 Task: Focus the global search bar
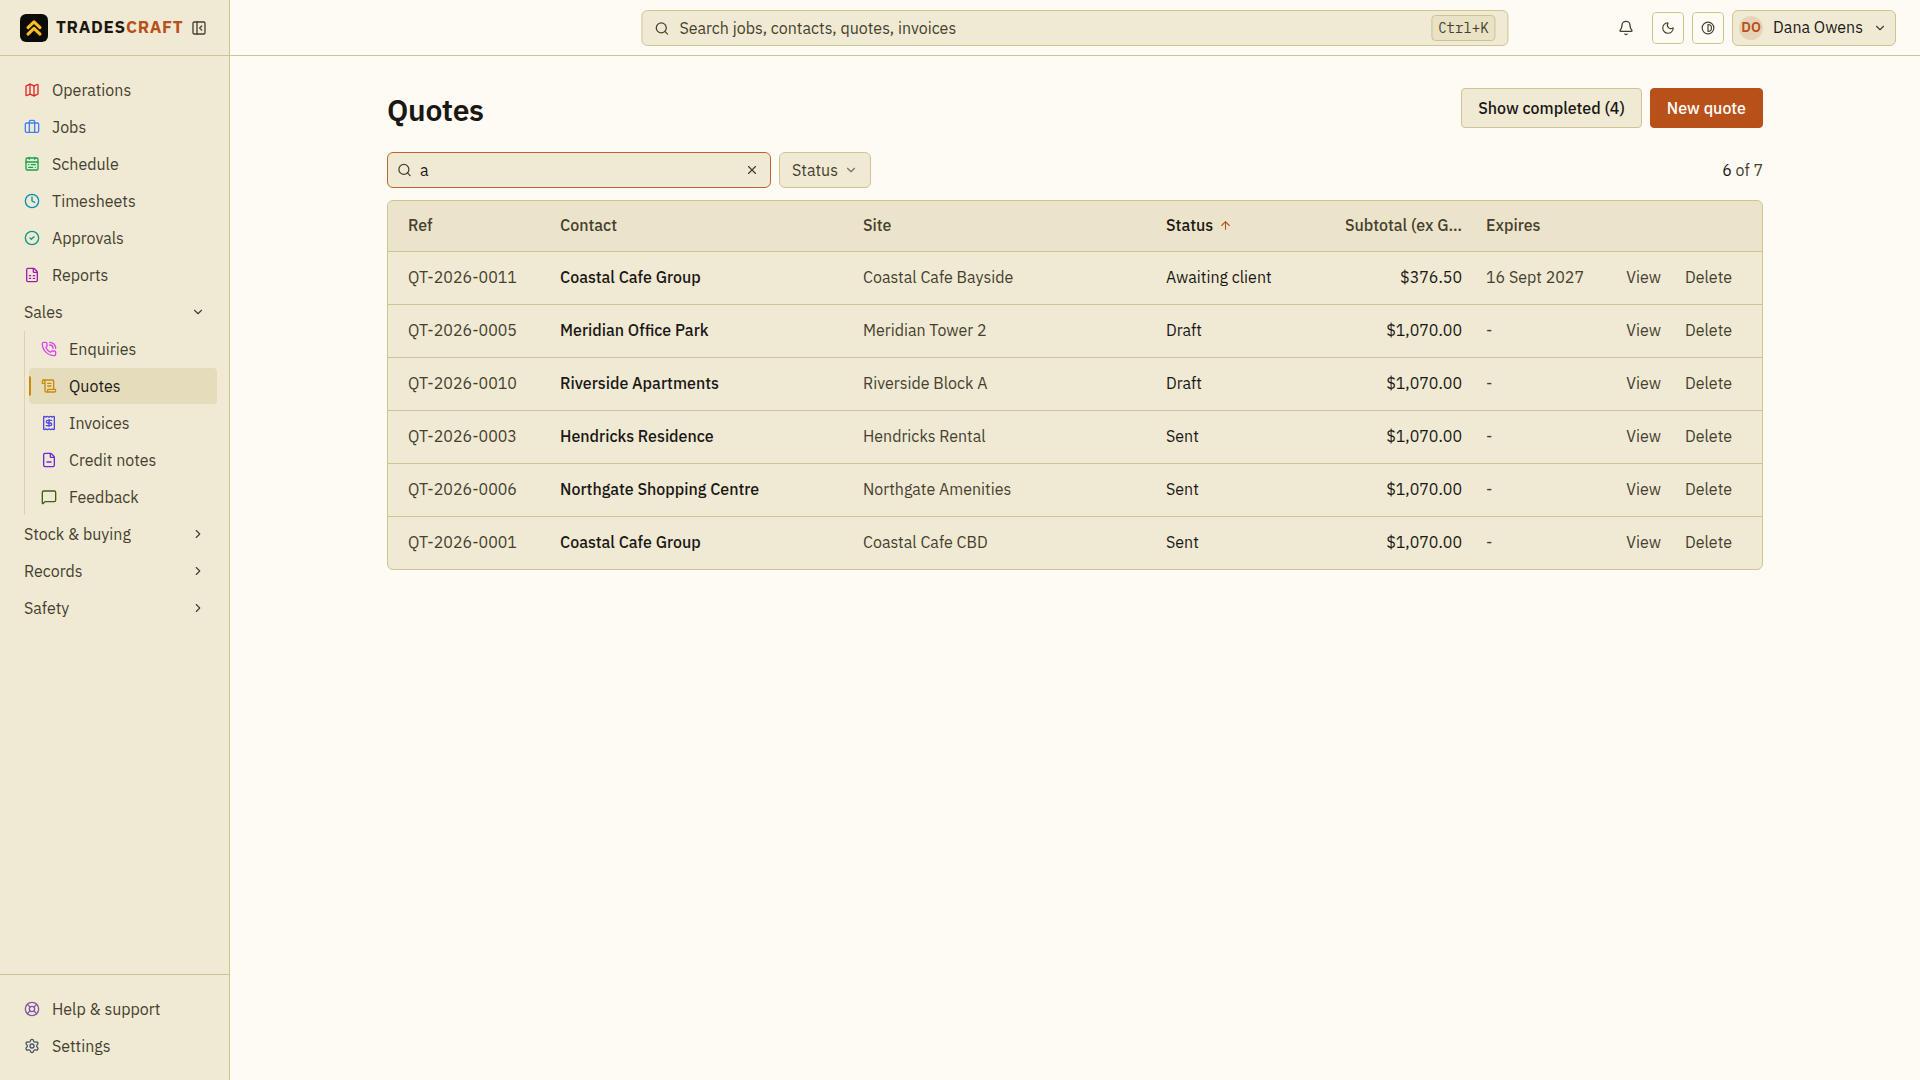tap(1074, 28)
